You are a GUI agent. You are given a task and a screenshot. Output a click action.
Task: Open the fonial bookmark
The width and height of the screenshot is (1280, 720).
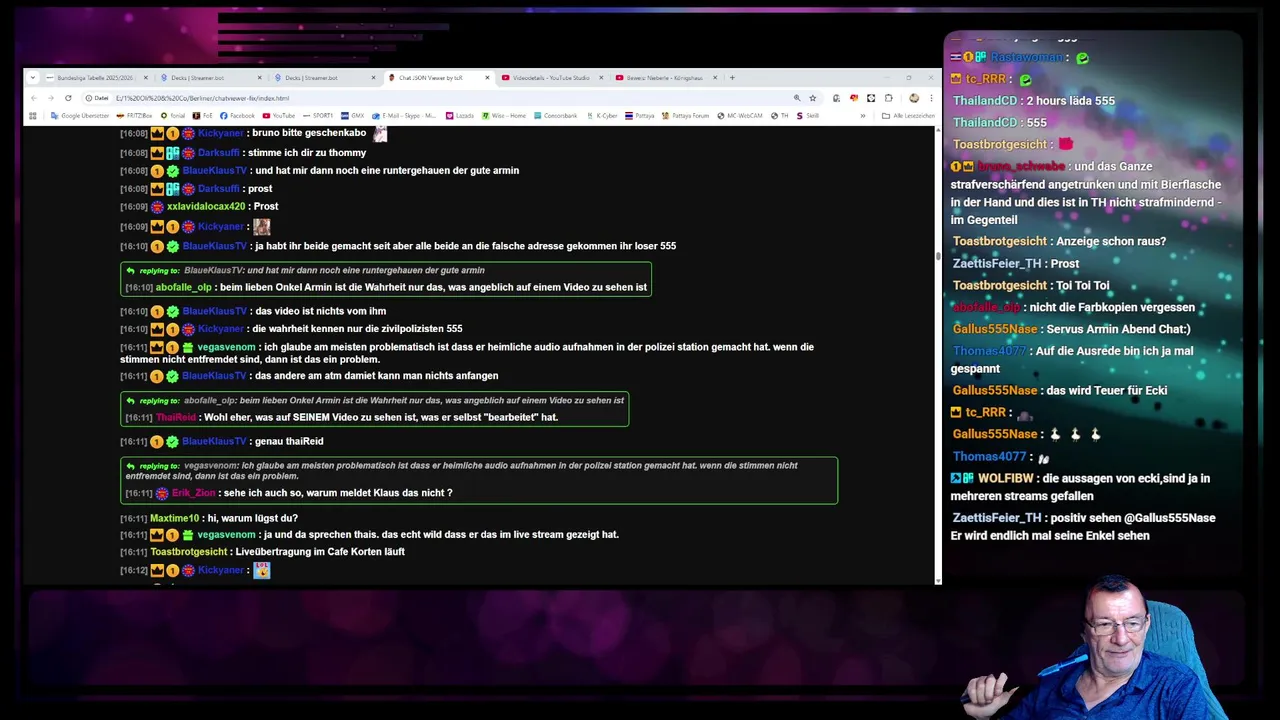[x=174, y=116]
